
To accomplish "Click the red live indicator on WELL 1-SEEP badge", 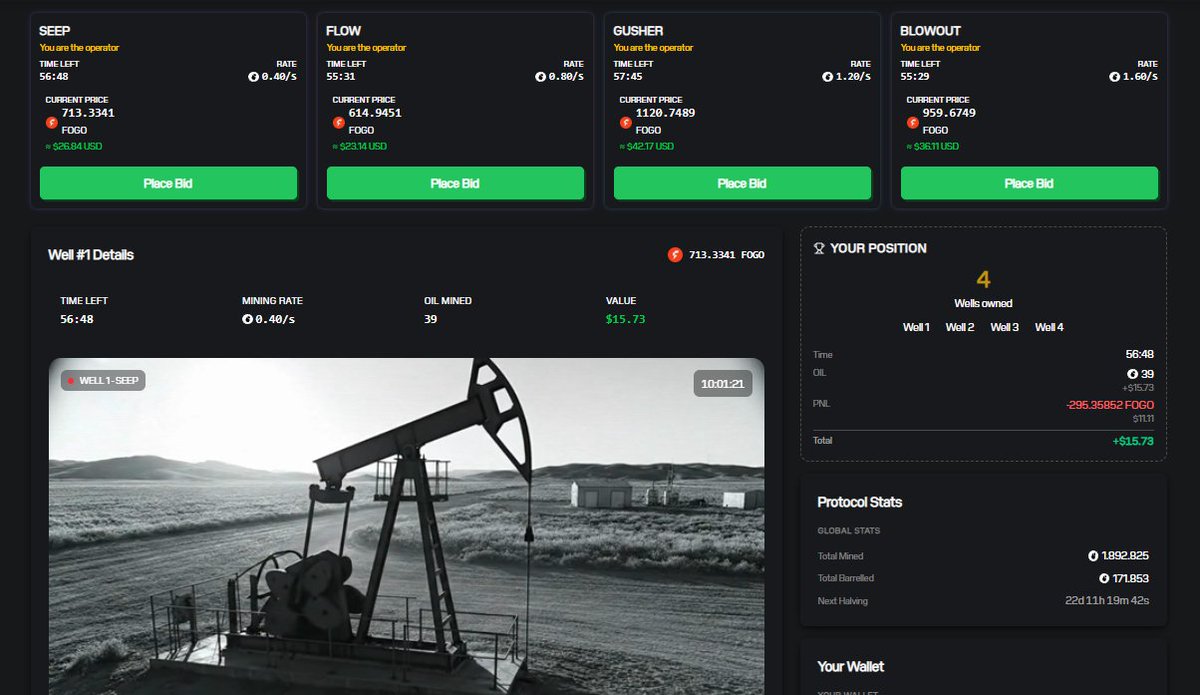I will tap(71, 380).
